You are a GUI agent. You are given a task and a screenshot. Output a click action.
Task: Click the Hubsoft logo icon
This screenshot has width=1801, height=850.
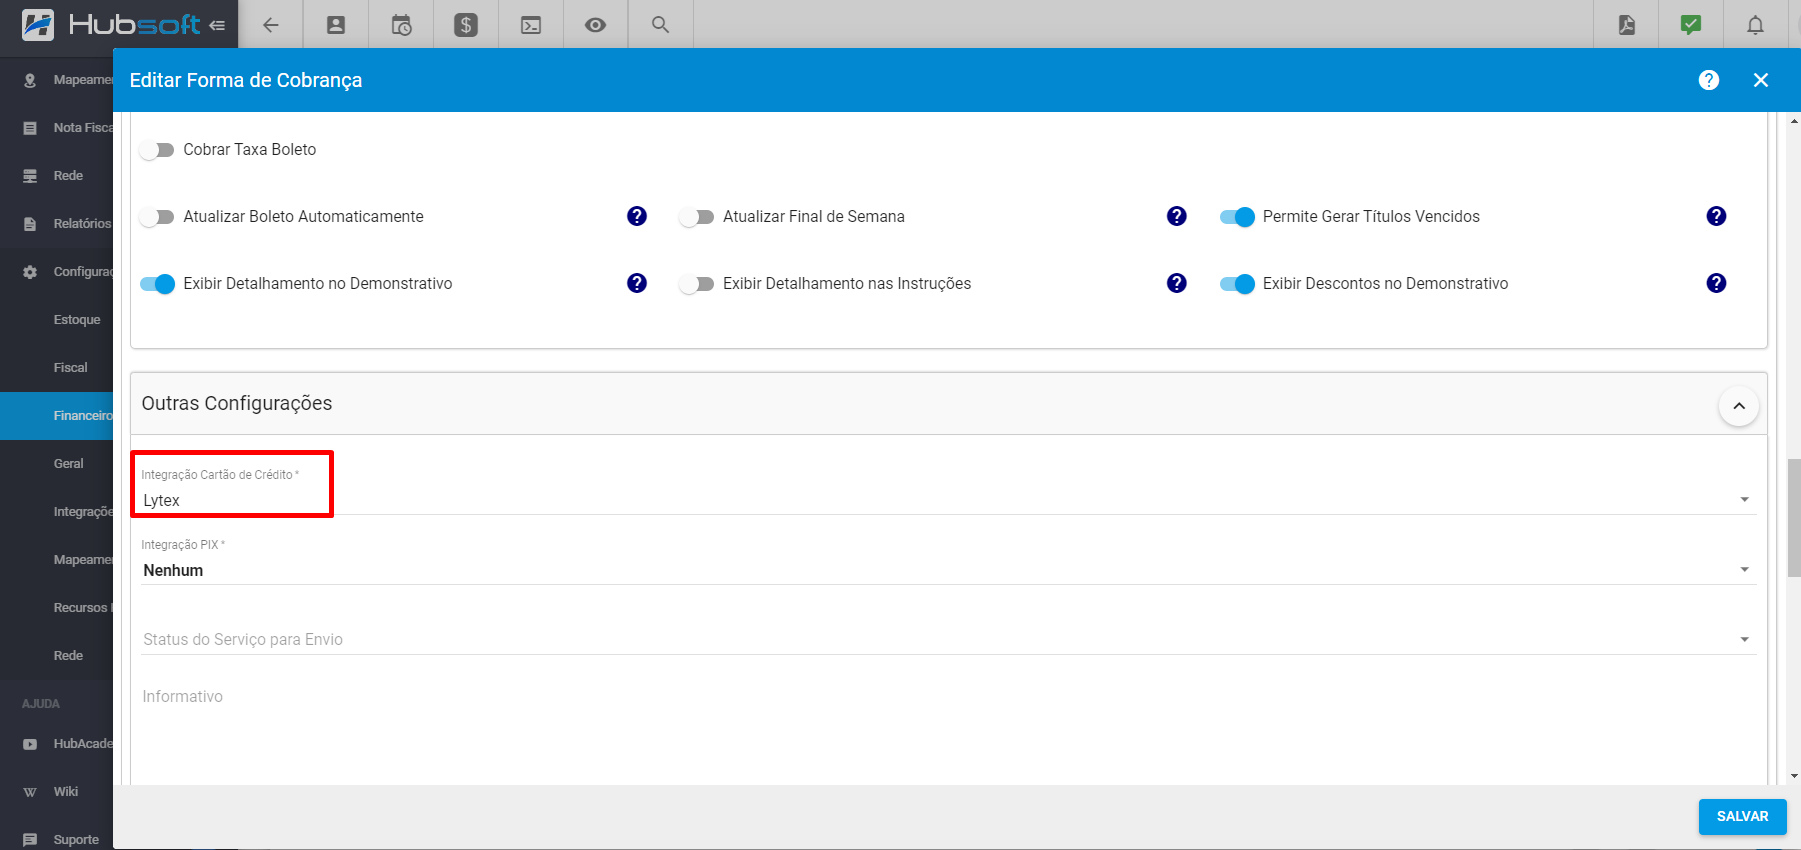[x=38, y=25]
